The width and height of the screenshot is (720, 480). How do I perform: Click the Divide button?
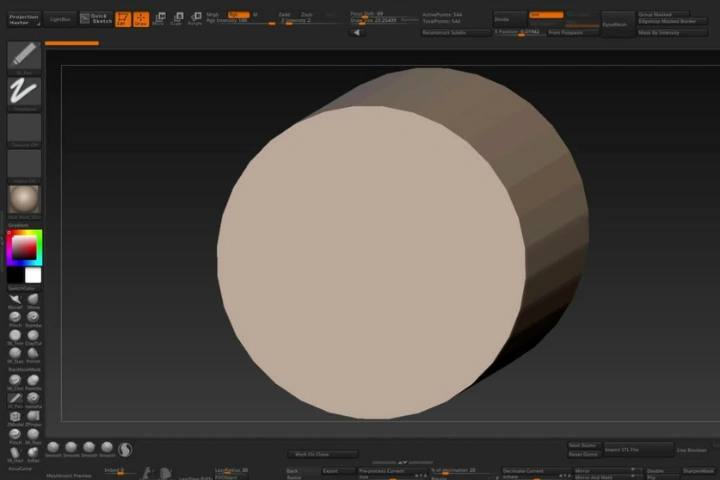click(510, 19)
